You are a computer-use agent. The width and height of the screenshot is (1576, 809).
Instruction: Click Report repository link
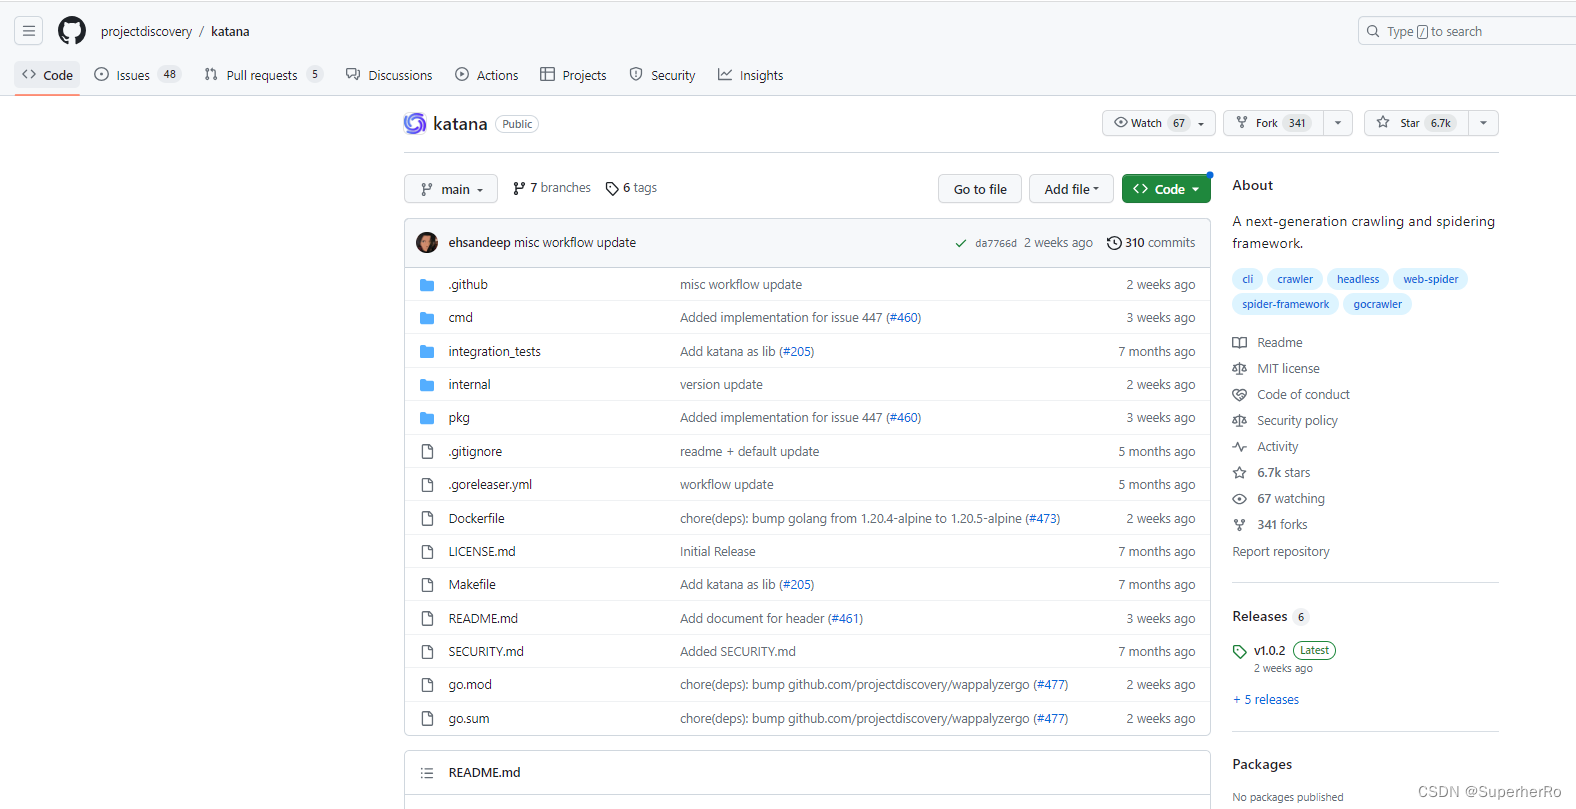click(1281, 552)
